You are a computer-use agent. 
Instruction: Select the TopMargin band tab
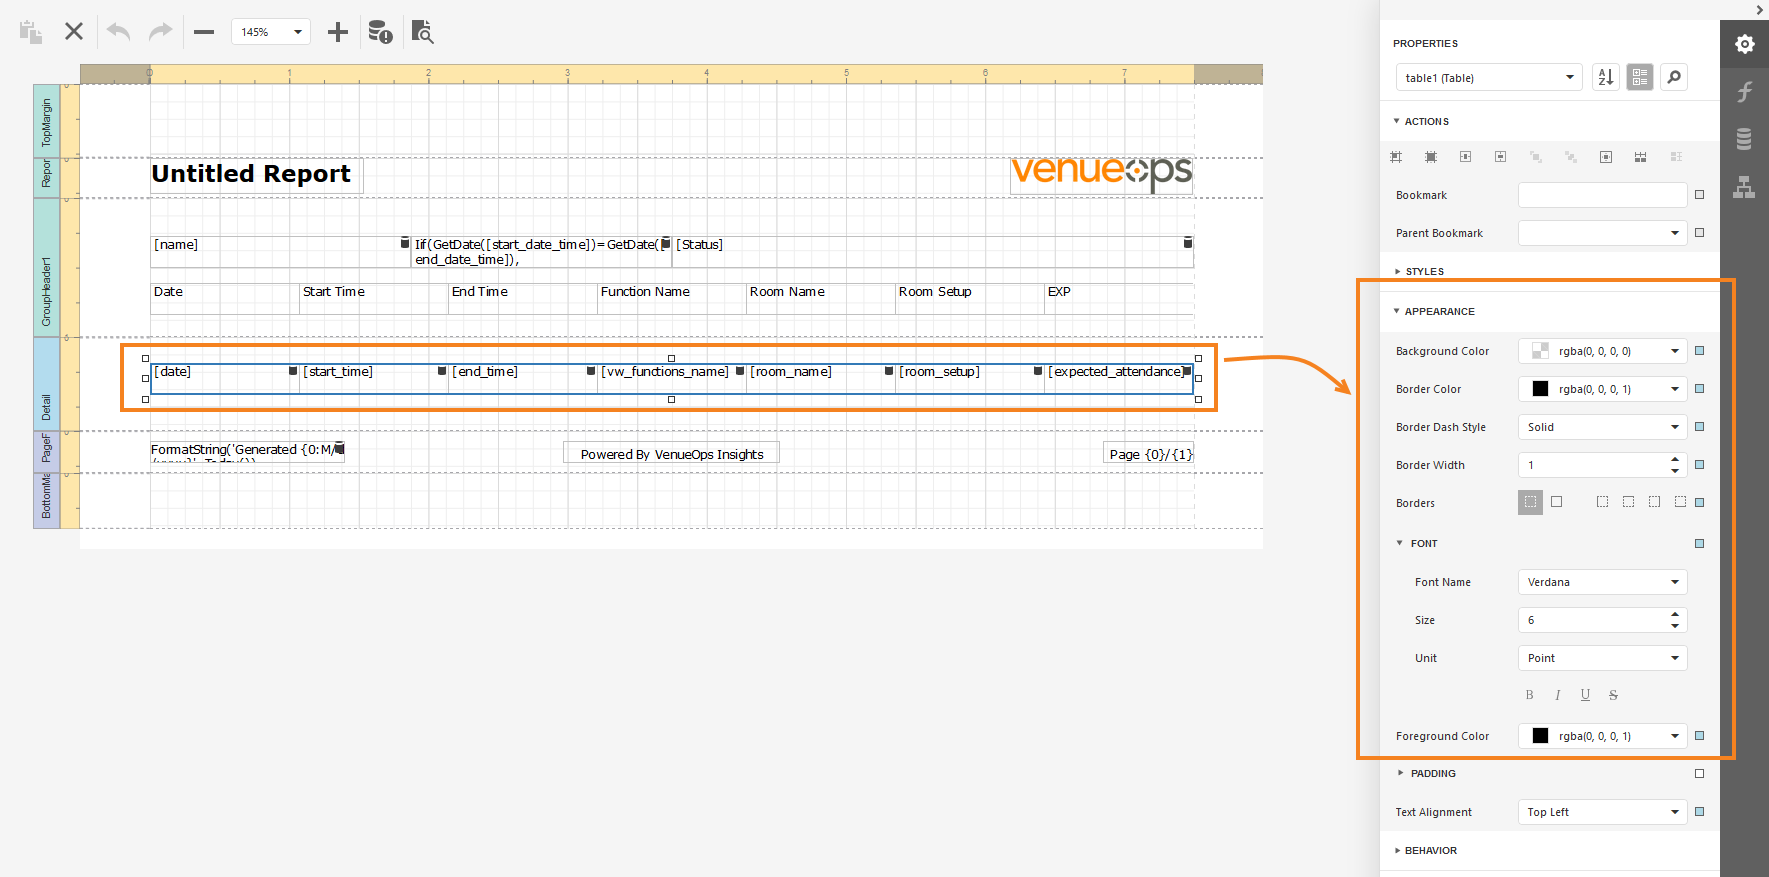tap(46, 121)
